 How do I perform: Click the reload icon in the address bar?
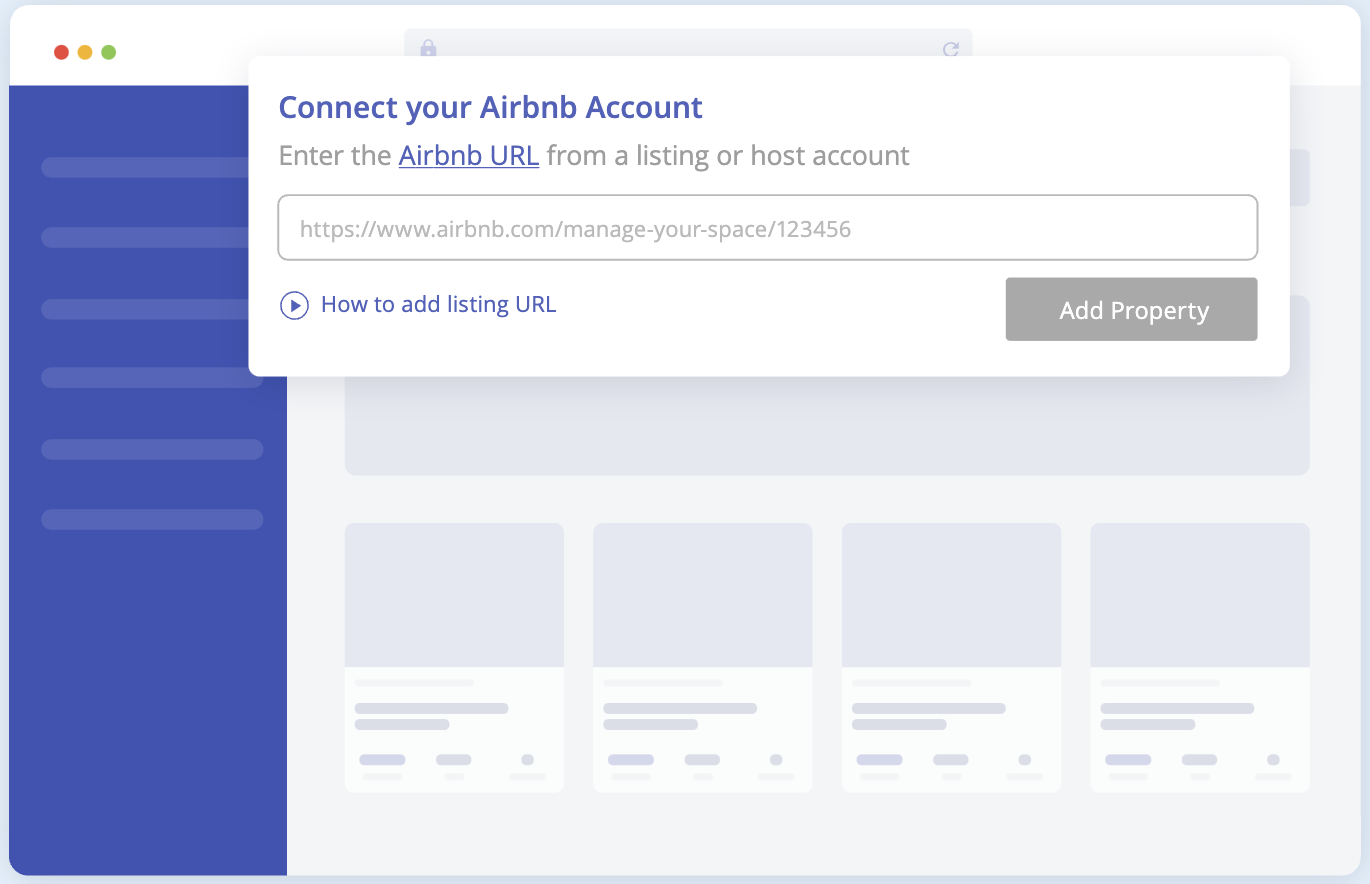coord(951,49)
